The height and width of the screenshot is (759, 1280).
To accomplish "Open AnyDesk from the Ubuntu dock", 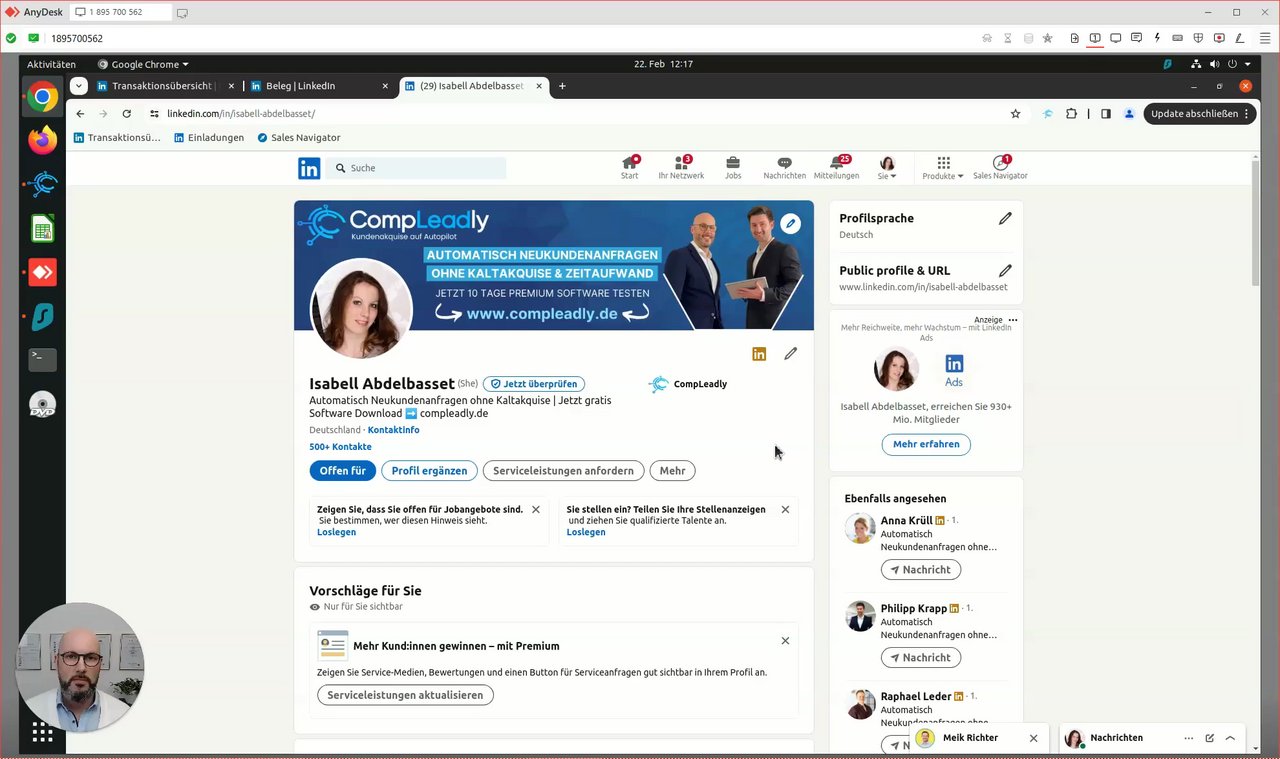I will click(42, 272).
